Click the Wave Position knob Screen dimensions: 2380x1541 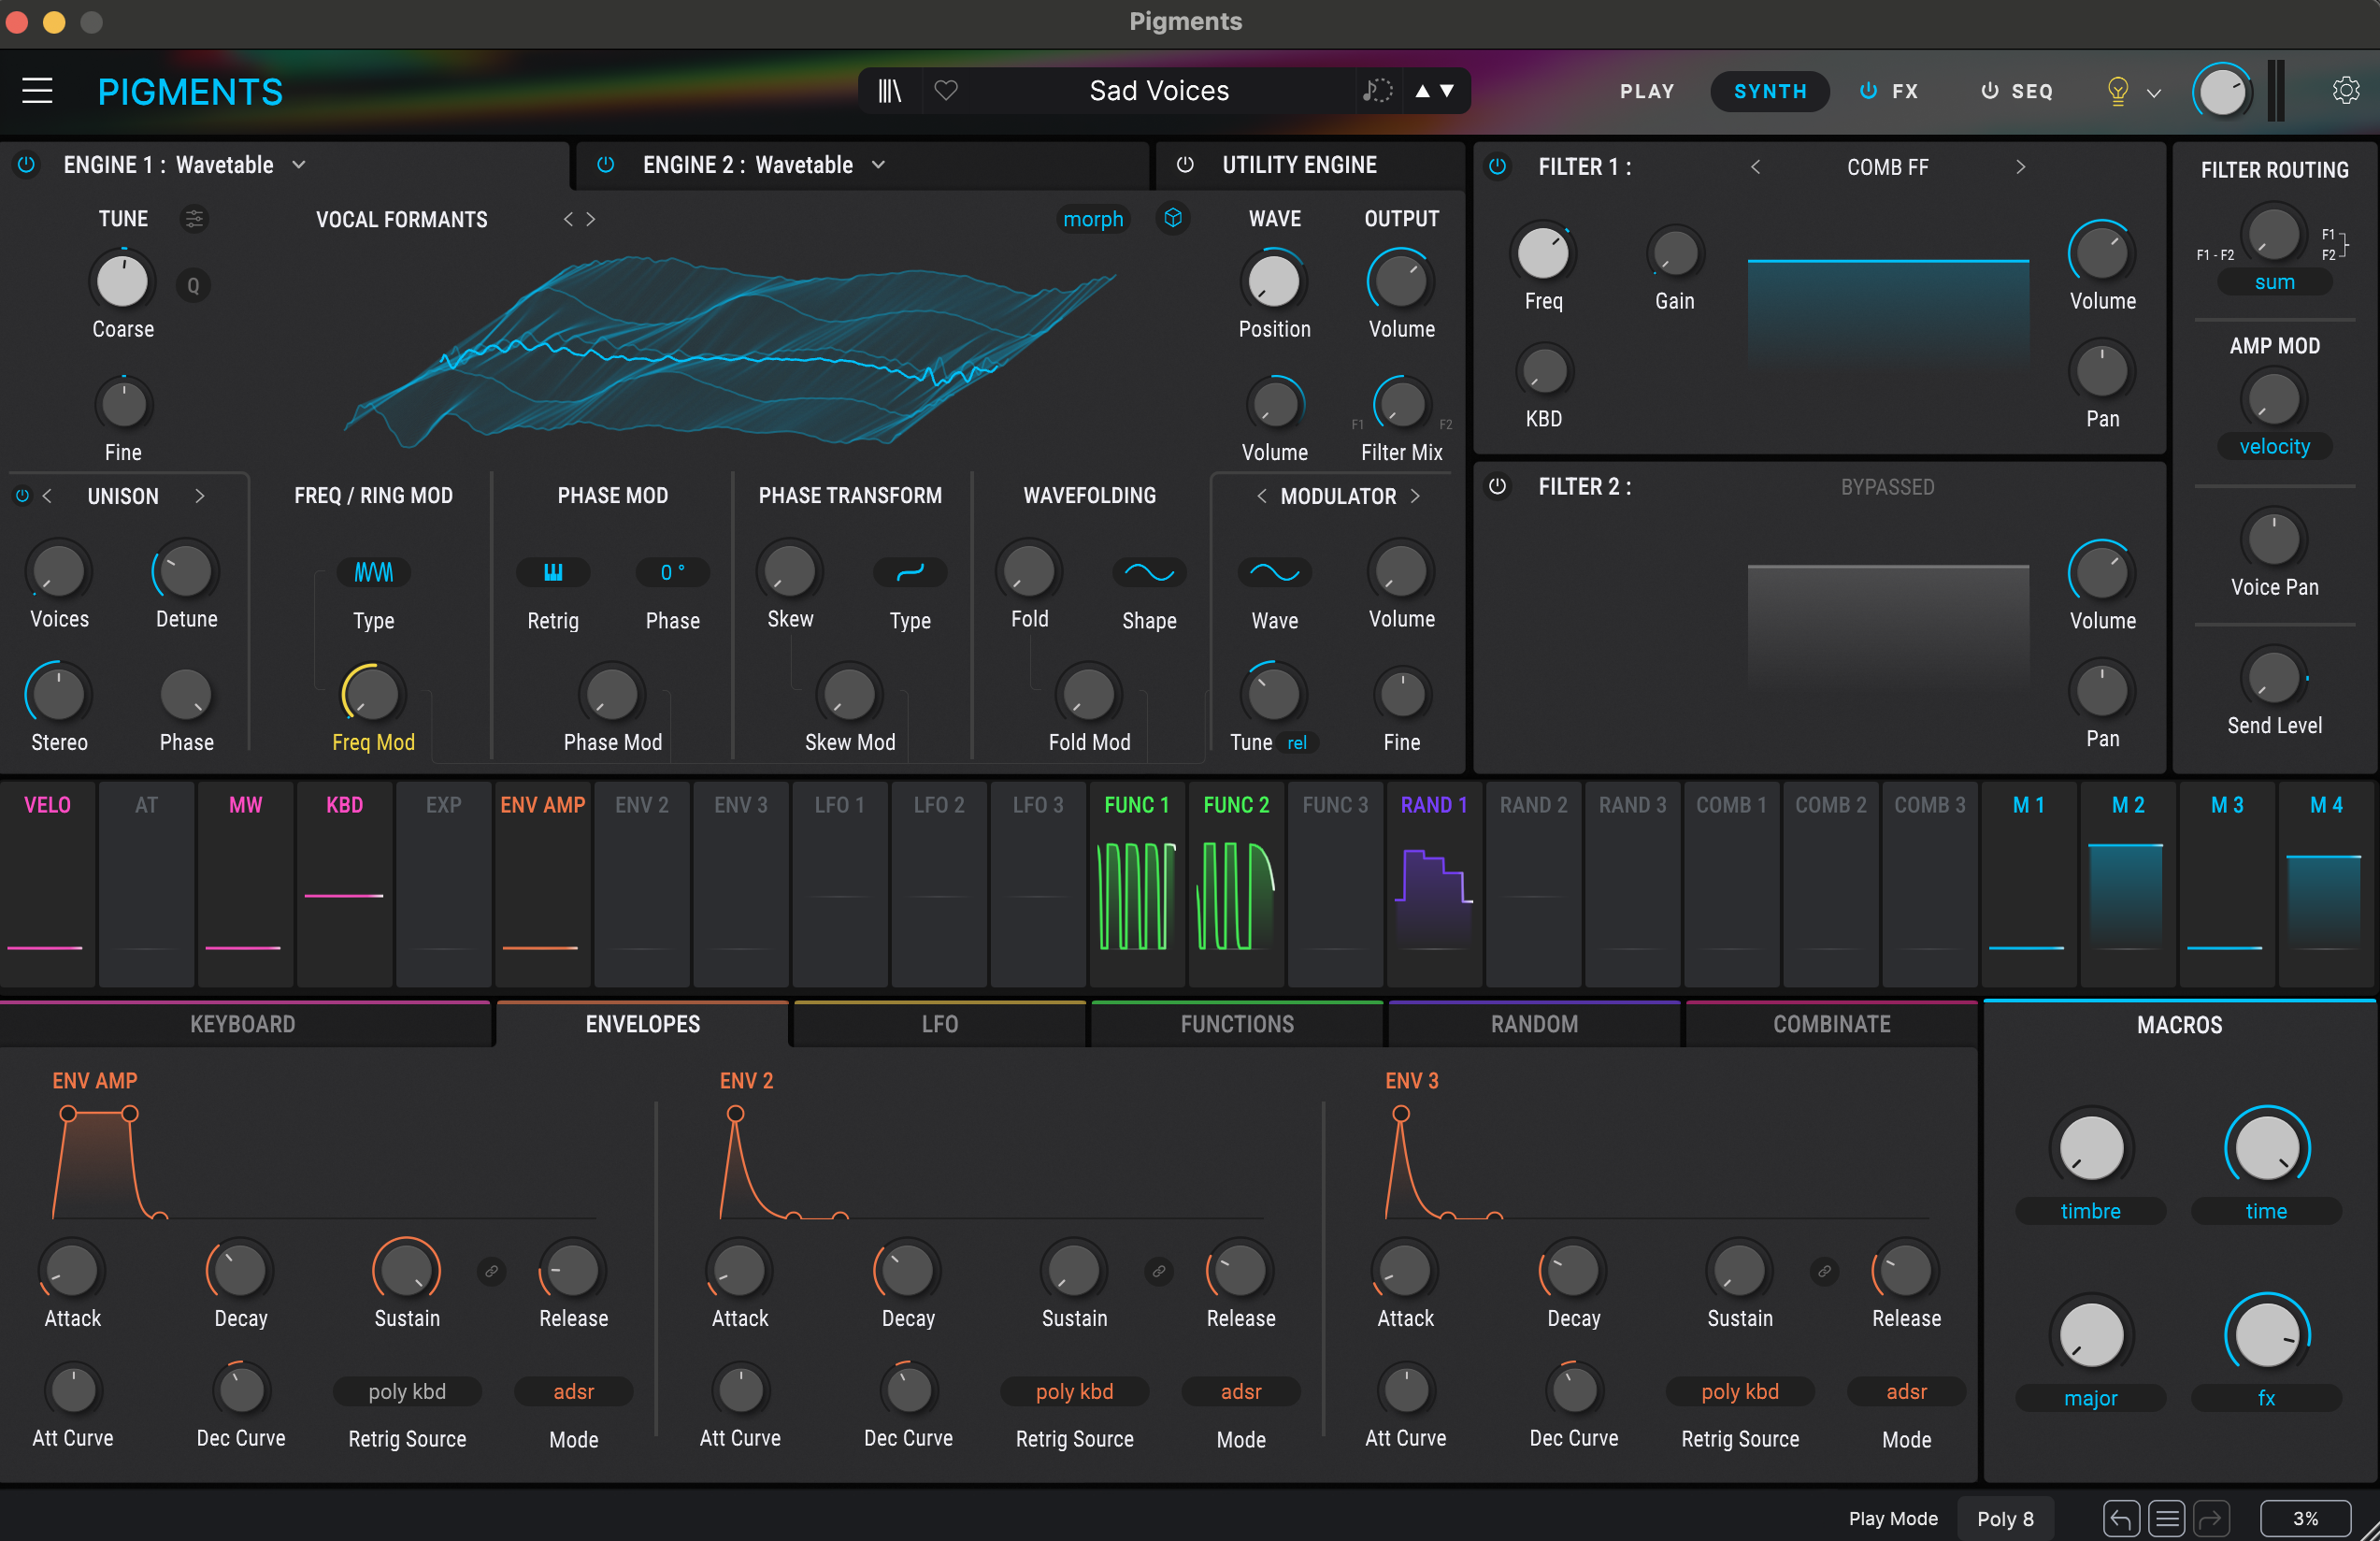[x=1274, y=281]
